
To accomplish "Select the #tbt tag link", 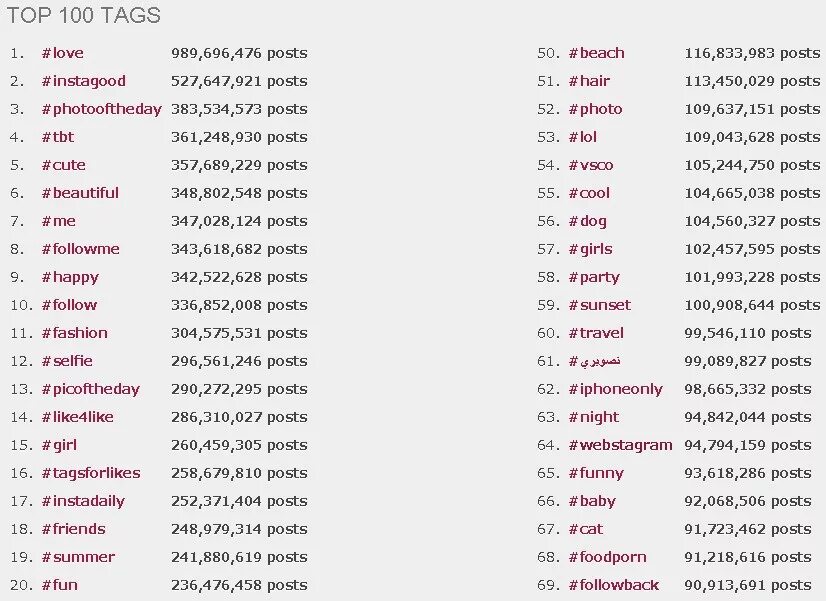I will pyautogui.click(x=57, y=137).
